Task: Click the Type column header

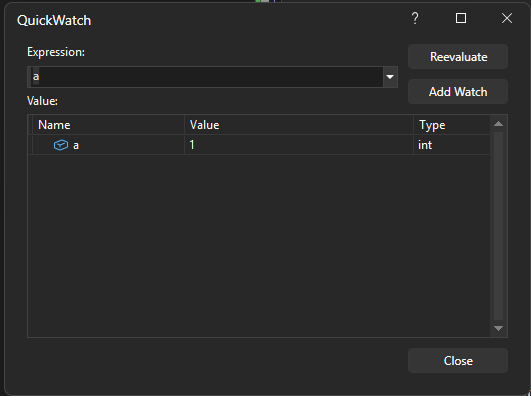Action: point(452,125)
